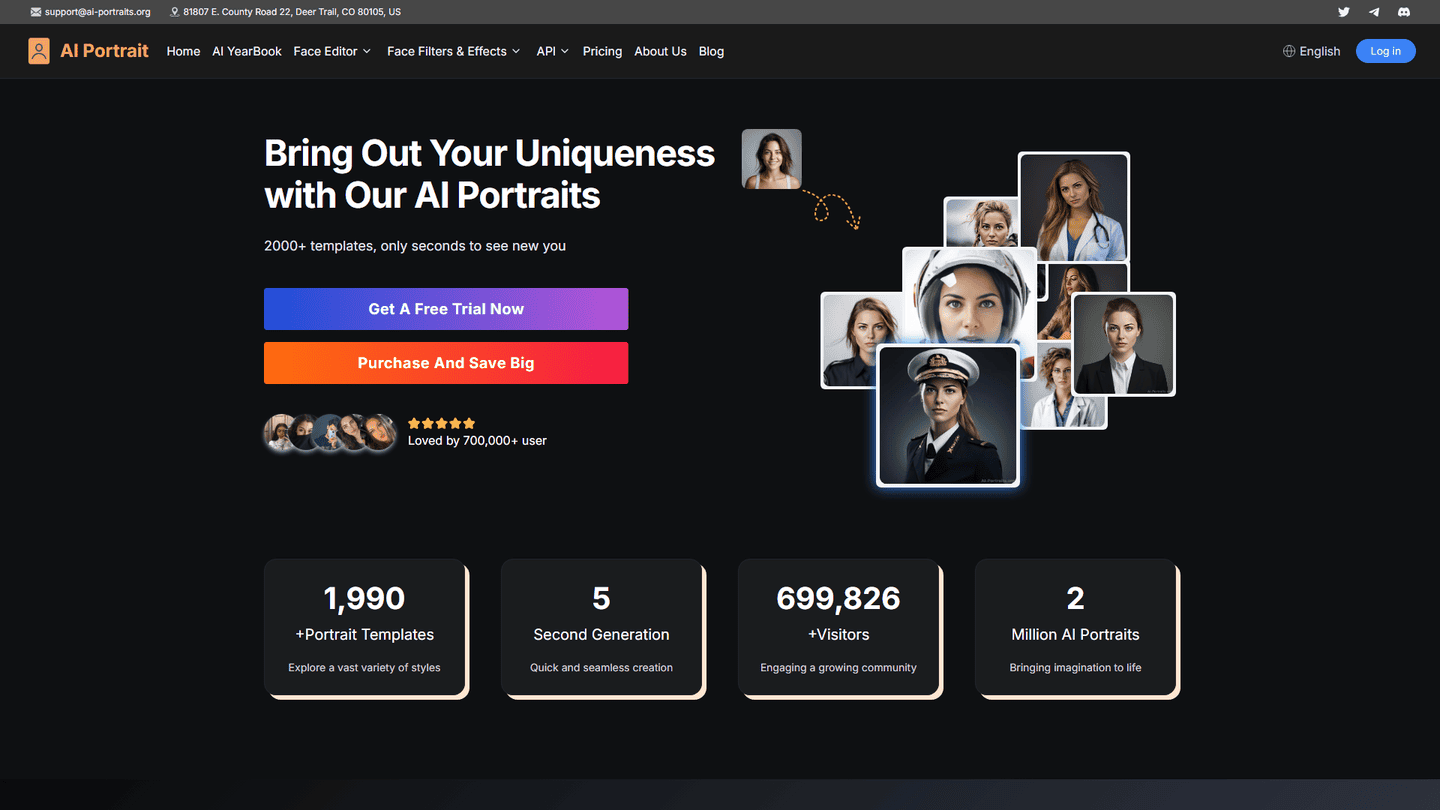This screenshot has width=1440, height=810.
Task: Click the globe language icon
Action: tap(1289, 51)
